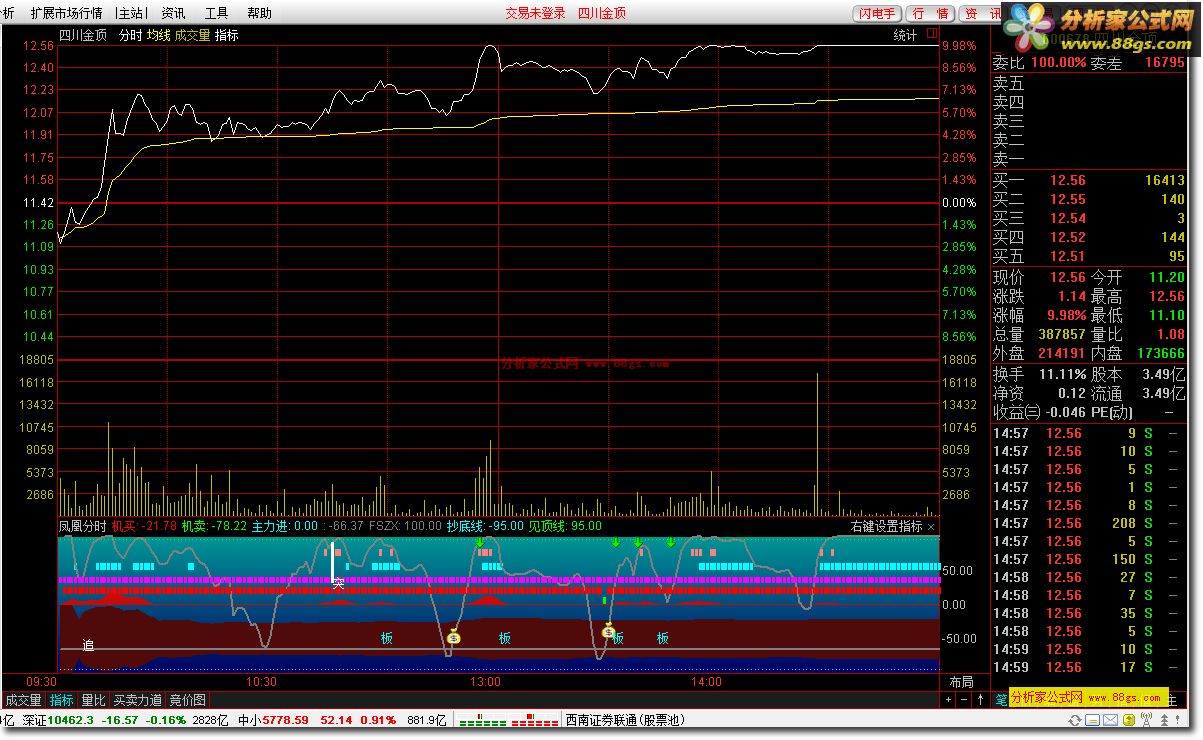Viewport: 1203px width, 740px height.
Task: Click 西南证券联通(股票池) server label
Action: coord(625,719)
